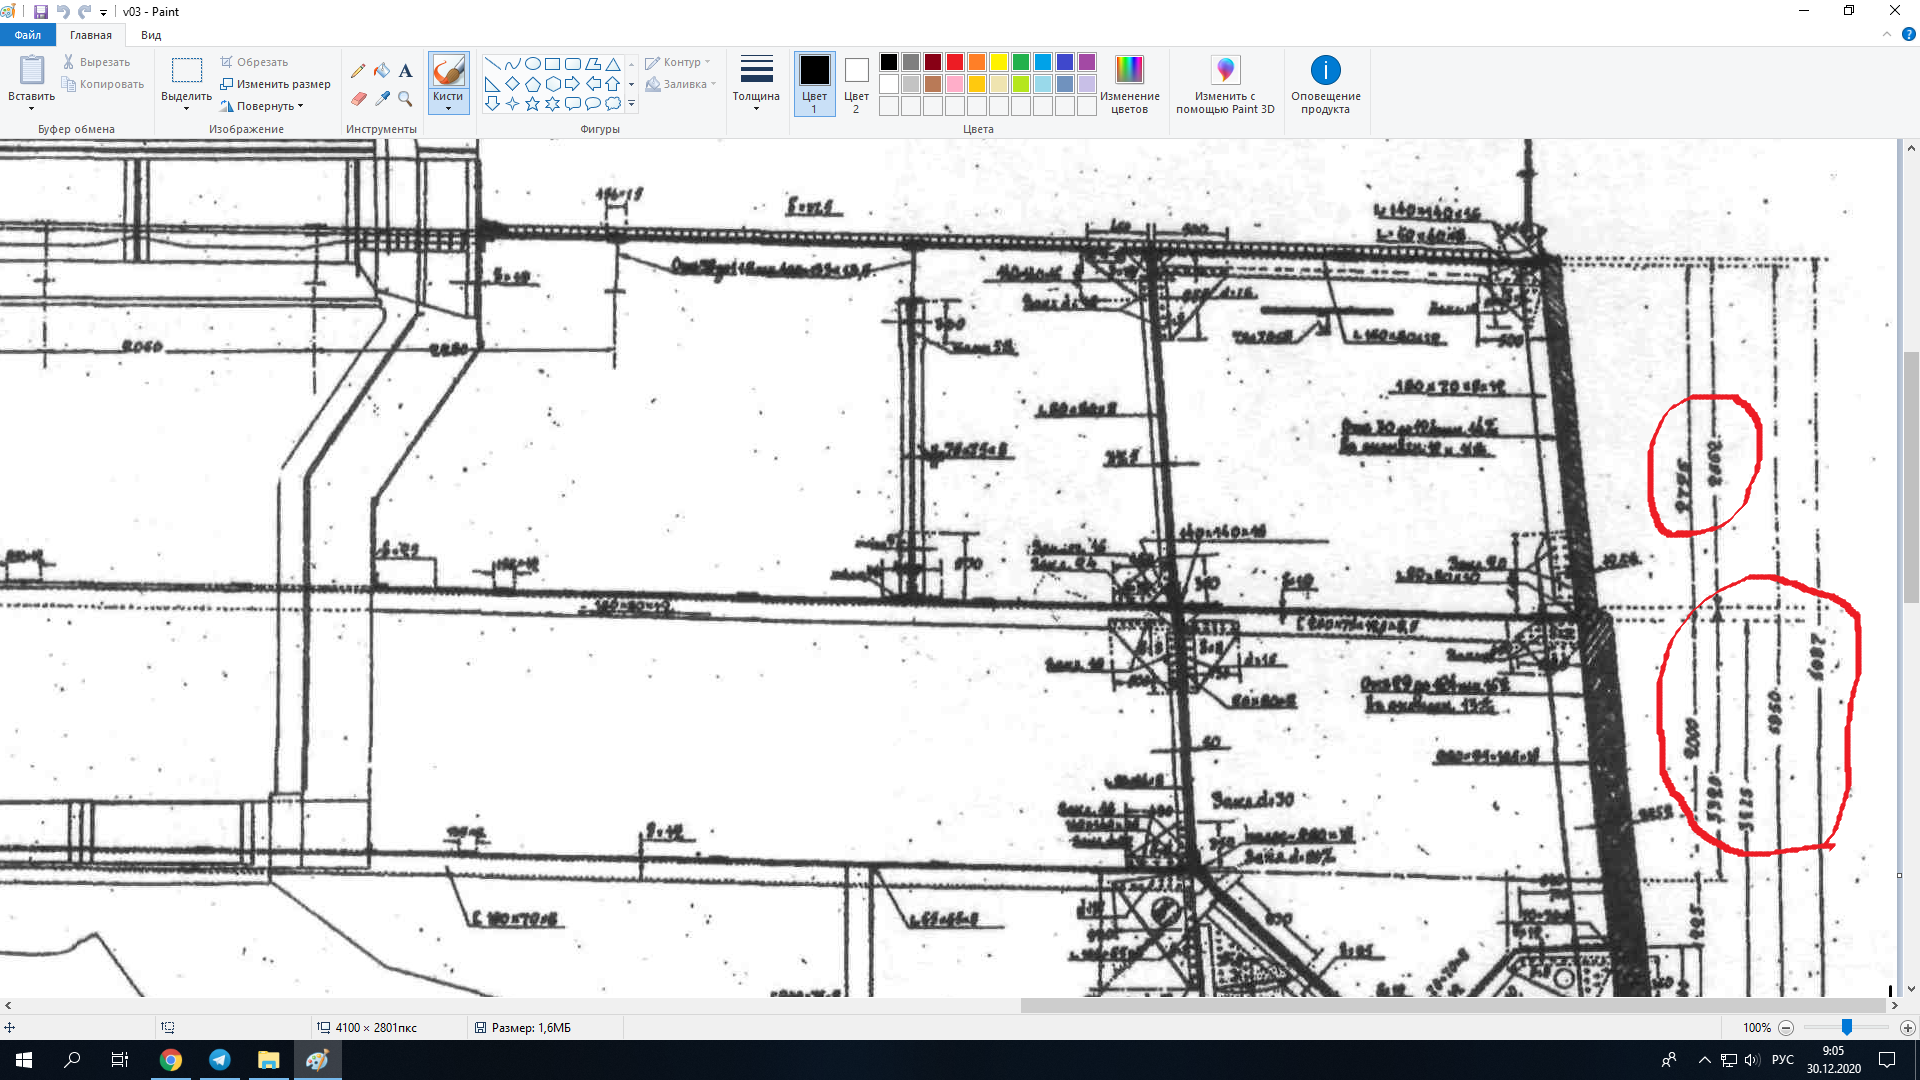Click the Crop button

tap(255, 62)
